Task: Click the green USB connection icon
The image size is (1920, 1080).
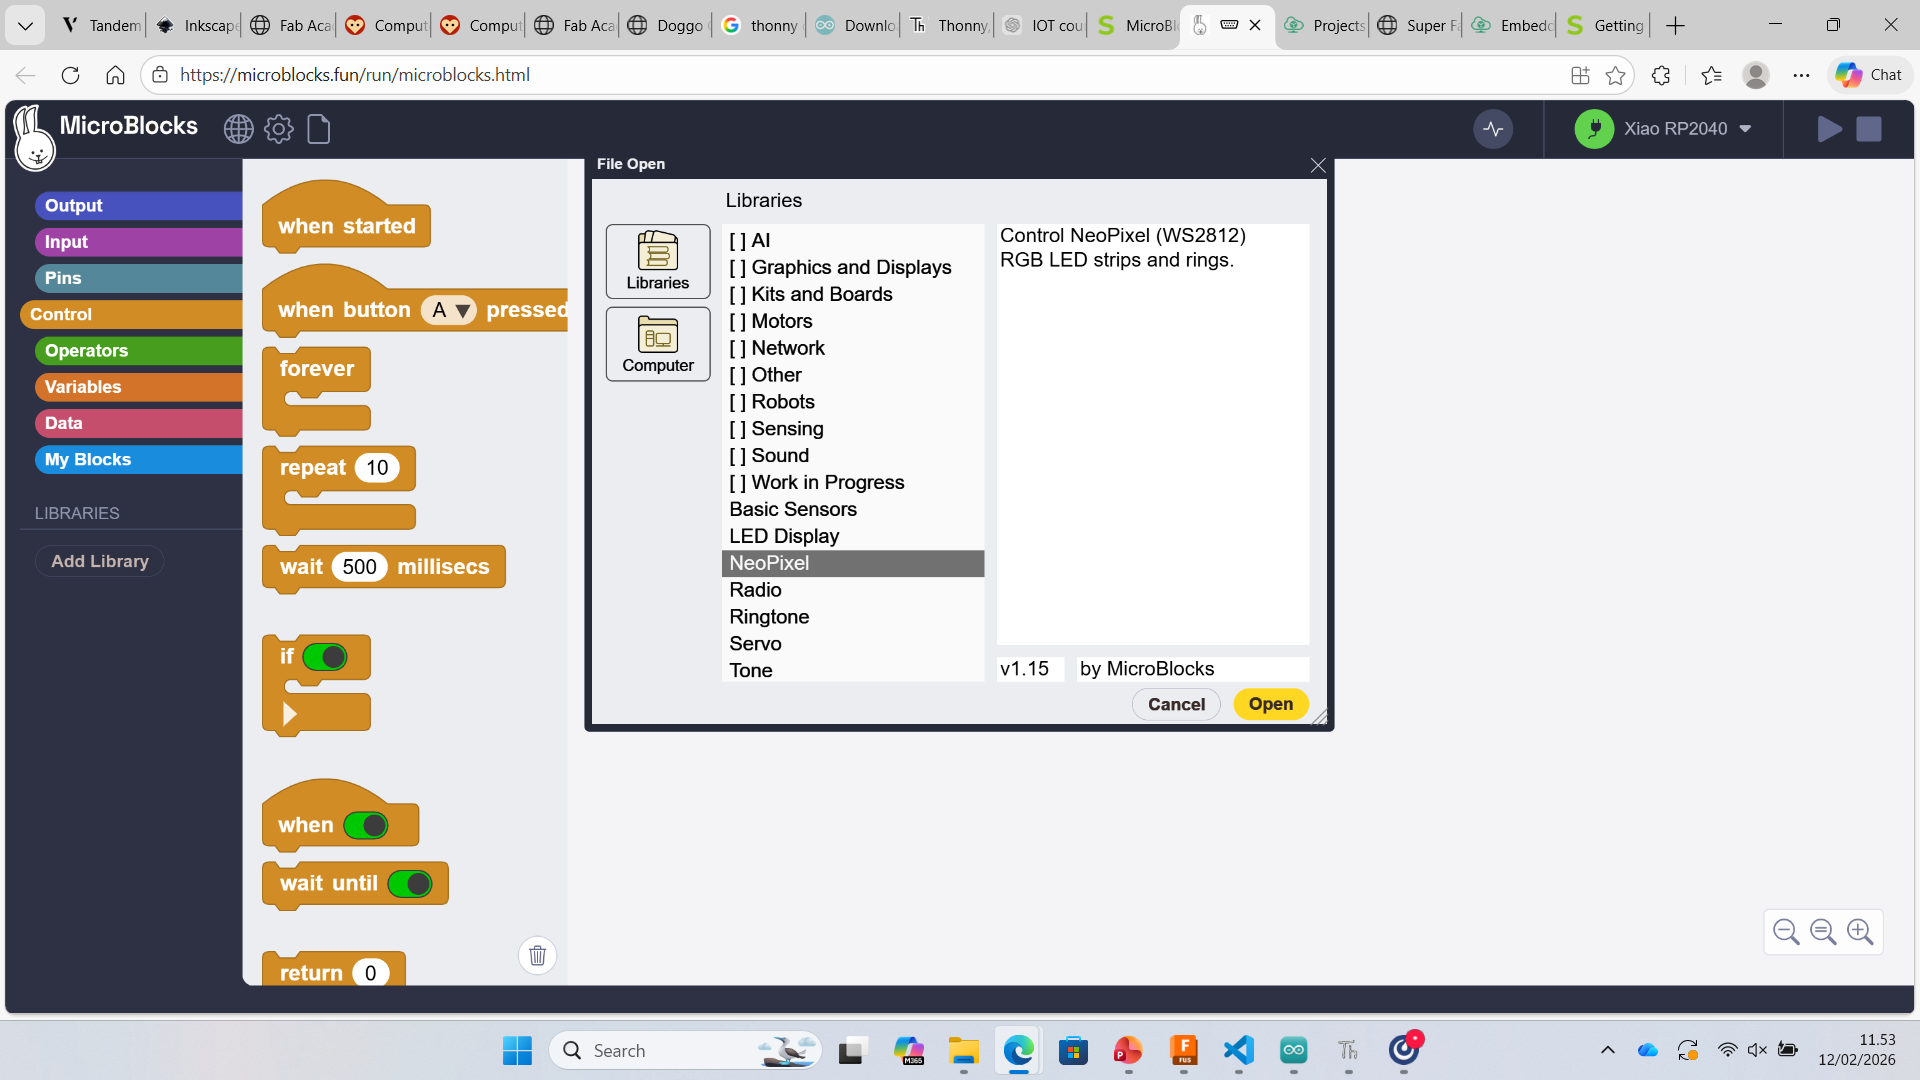Action: (1594, 129)
